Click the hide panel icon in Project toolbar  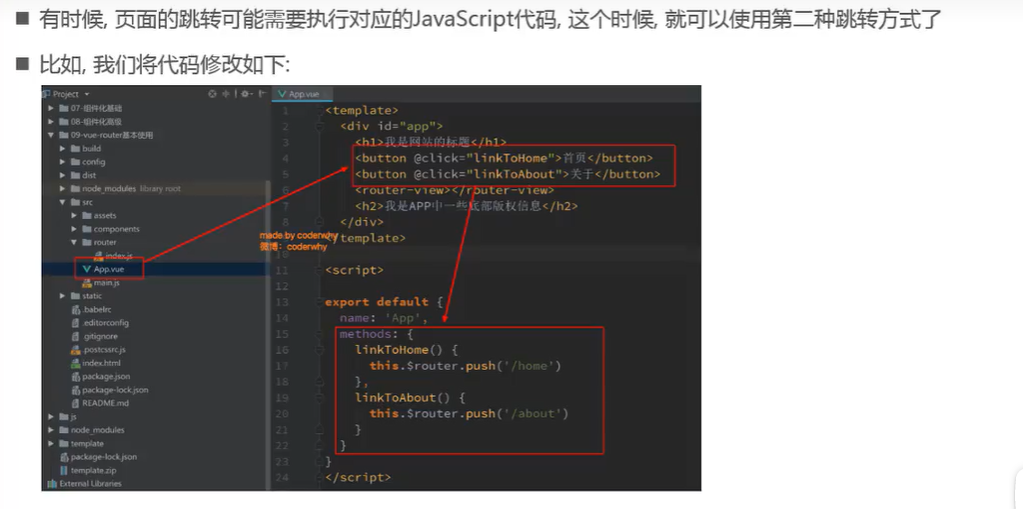pos(261,94)
